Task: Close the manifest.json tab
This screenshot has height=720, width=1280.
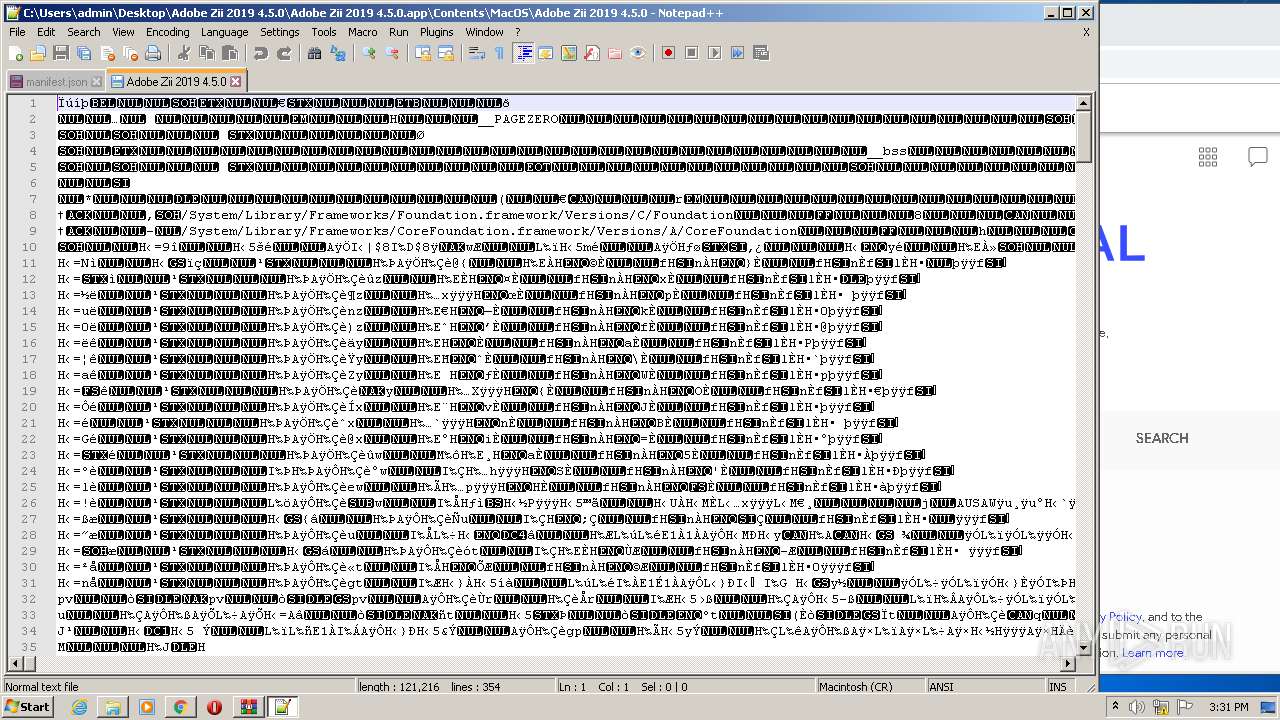Action: (x=96, y=81)
